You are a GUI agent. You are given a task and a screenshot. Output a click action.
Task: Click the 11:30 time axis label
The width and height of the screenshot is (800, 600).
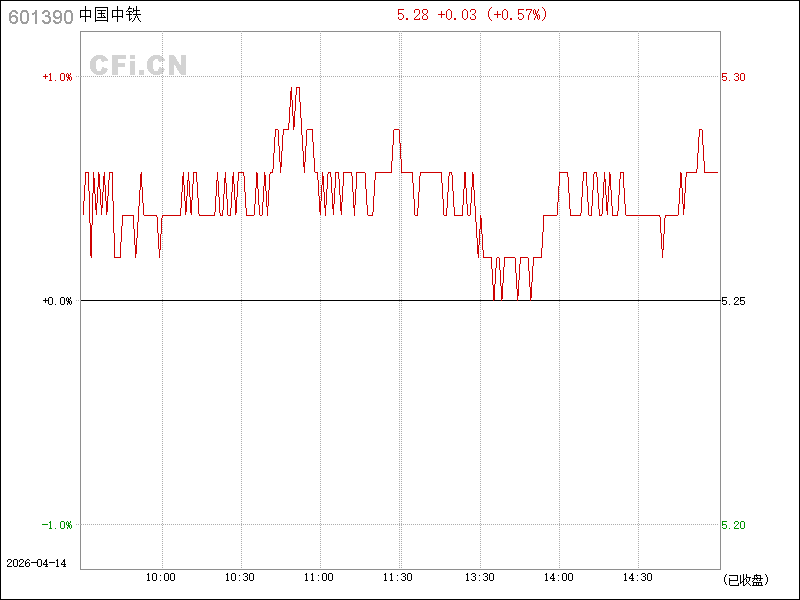[398, 577]
